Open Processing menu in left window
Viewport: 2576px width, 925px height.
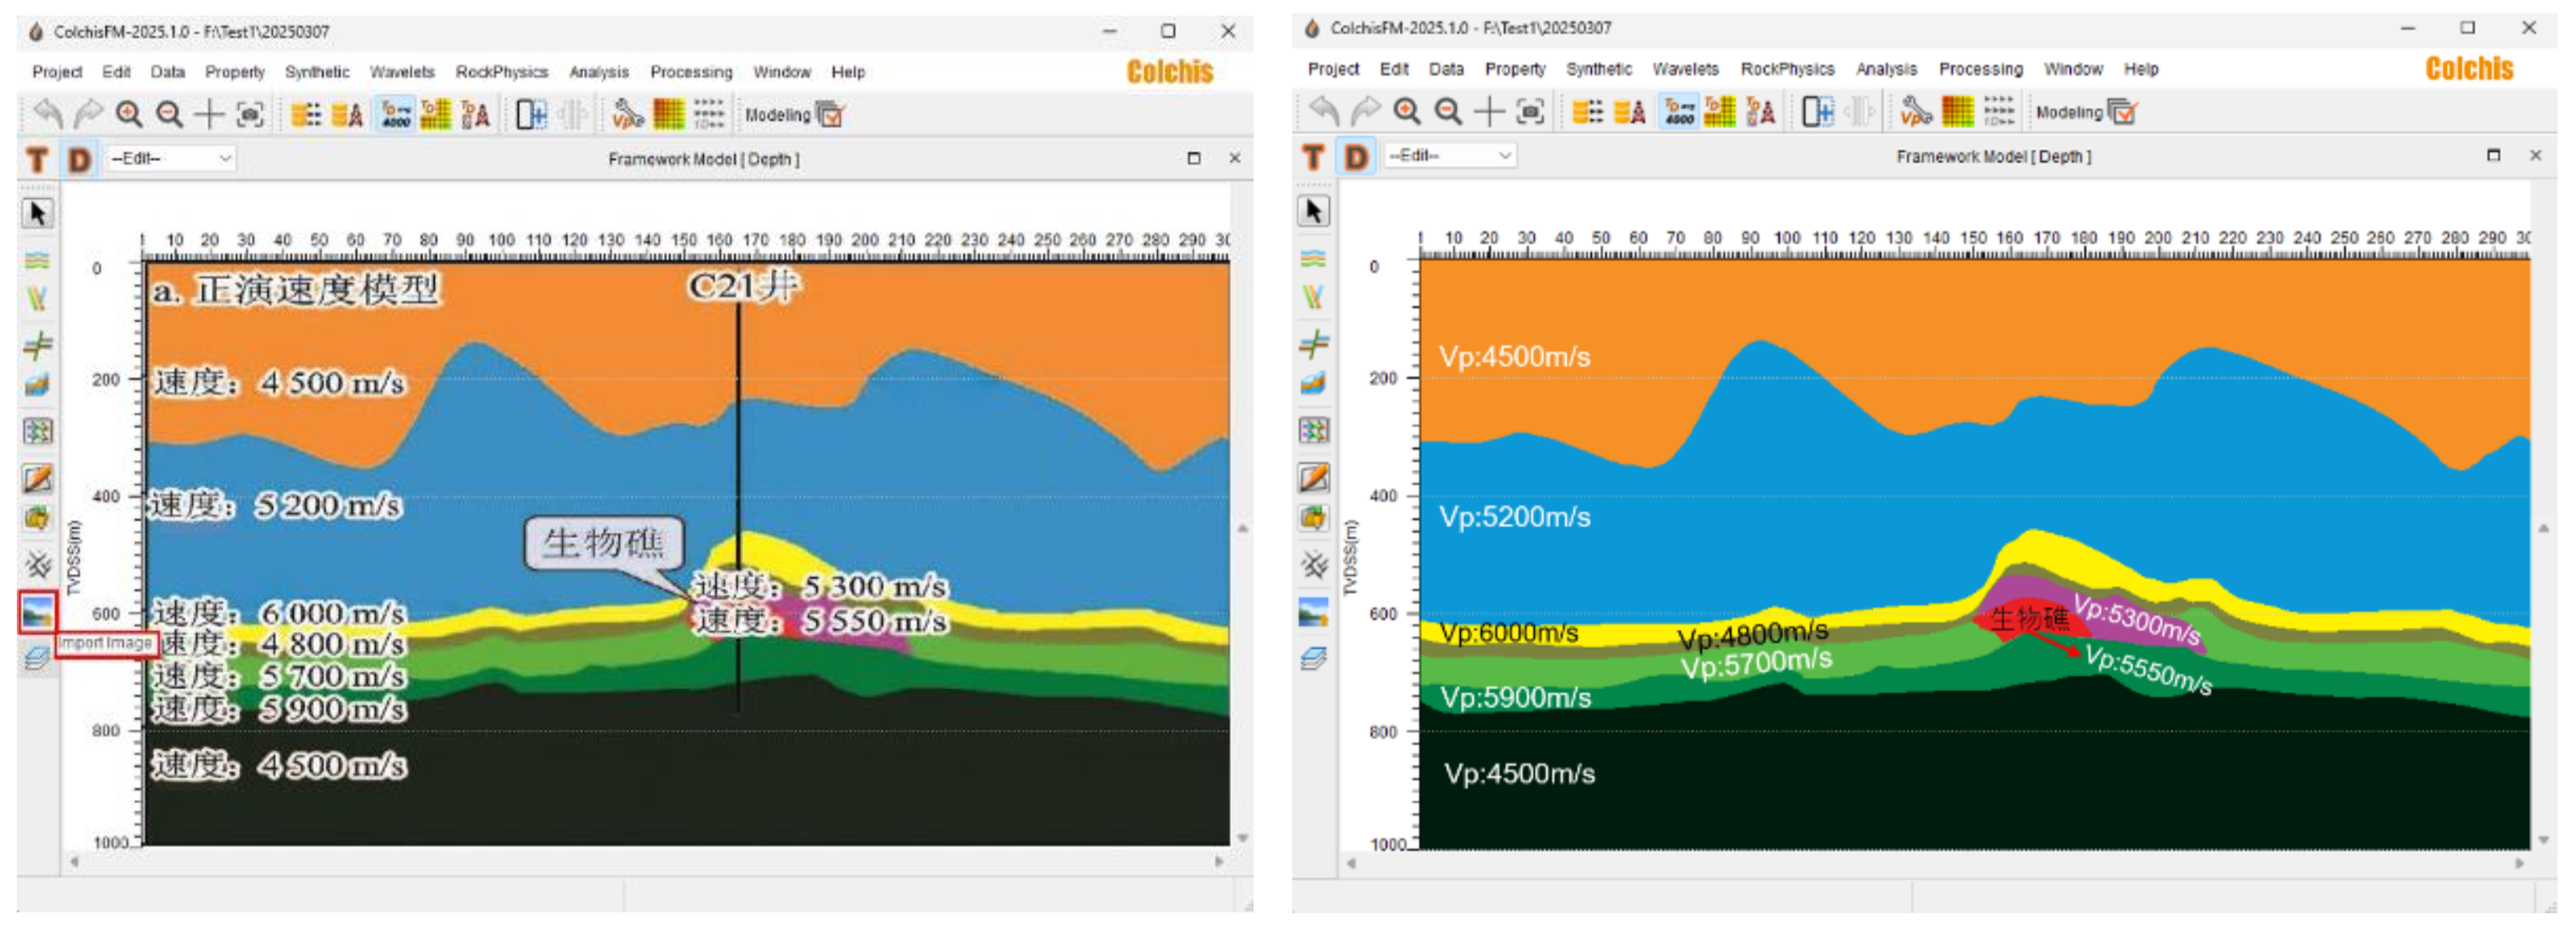[691, 72]
